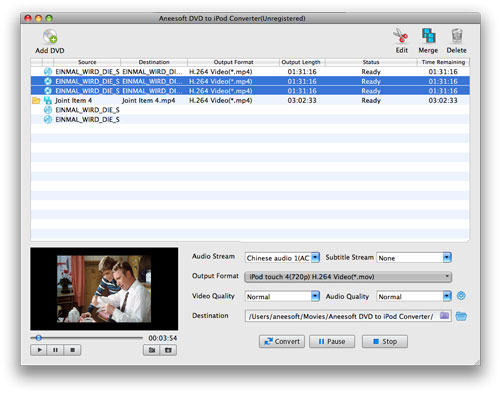Open the snapshot folder button

point(168,350)
